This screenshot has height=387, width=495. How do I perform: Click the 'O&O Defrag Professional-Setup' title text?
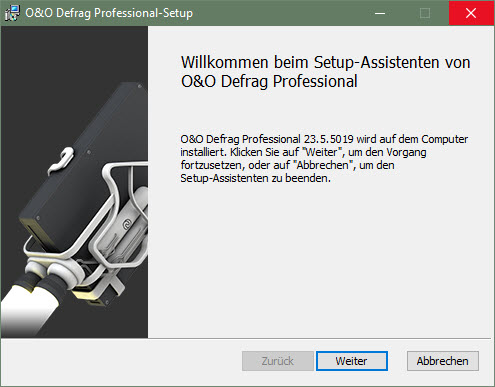coord(109,13)
